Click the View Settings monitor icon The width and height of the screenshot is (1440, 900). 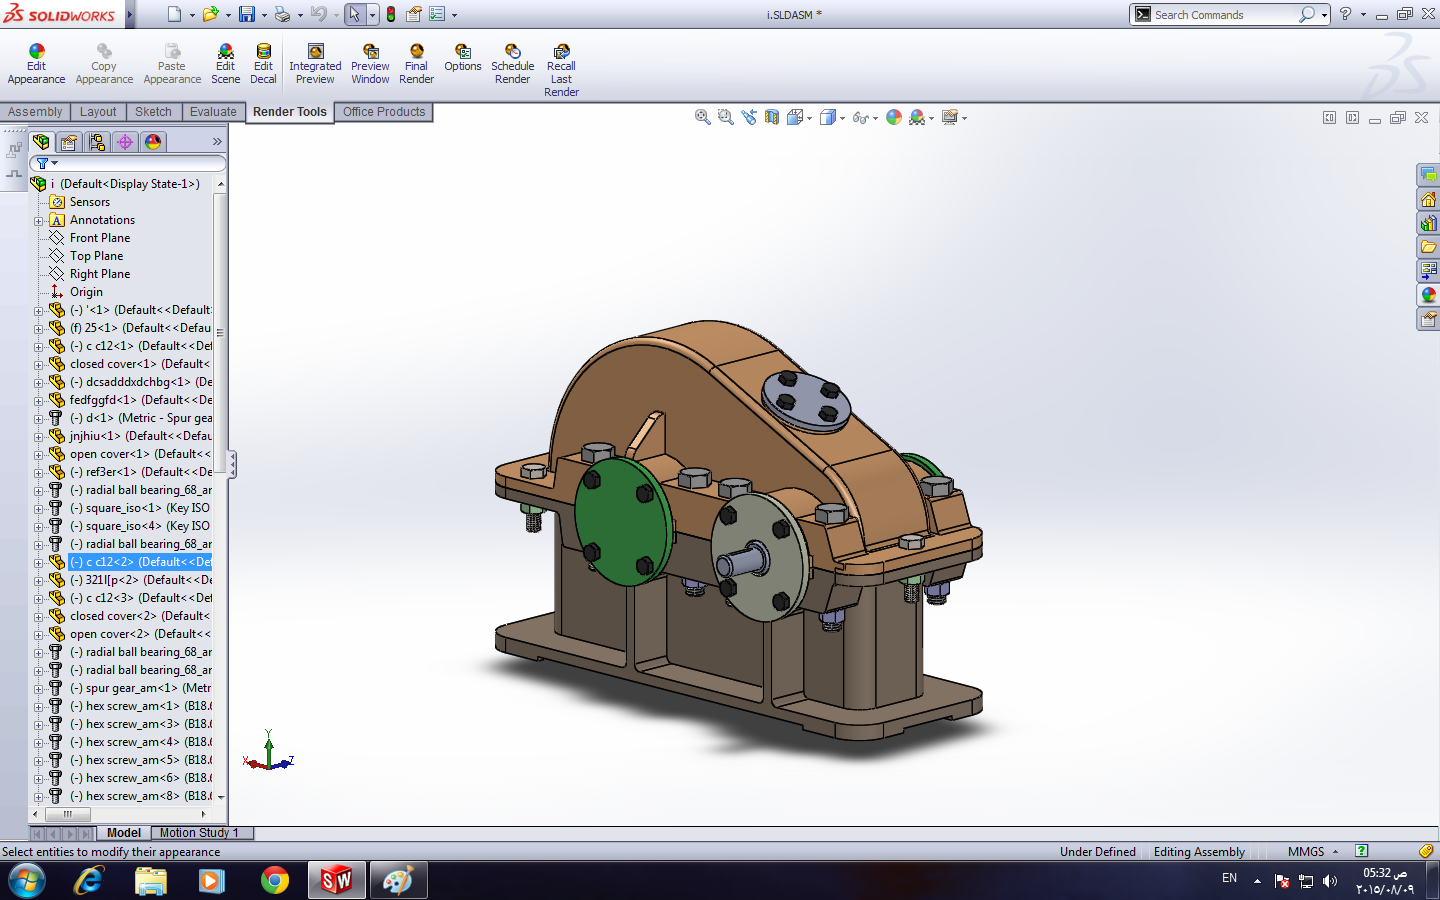pyautogui.click(x=950, y=117)
